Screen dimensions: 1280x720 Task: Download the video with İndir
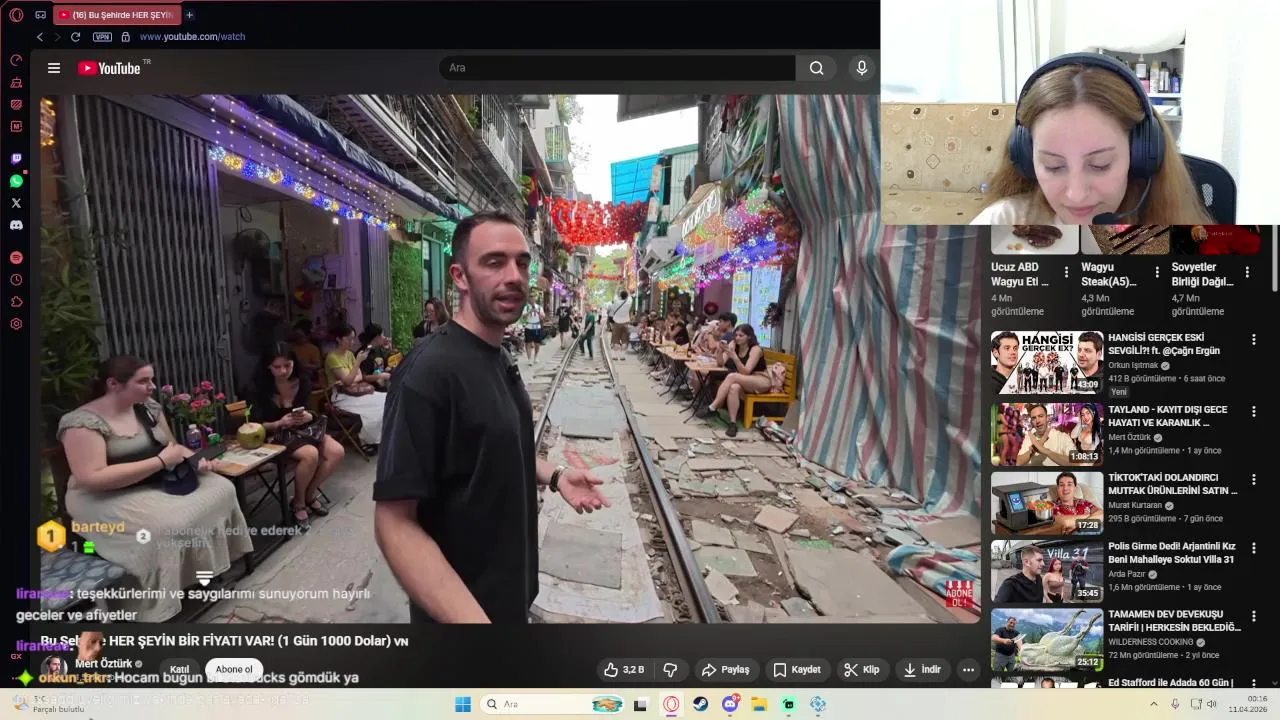coord(922,670)
